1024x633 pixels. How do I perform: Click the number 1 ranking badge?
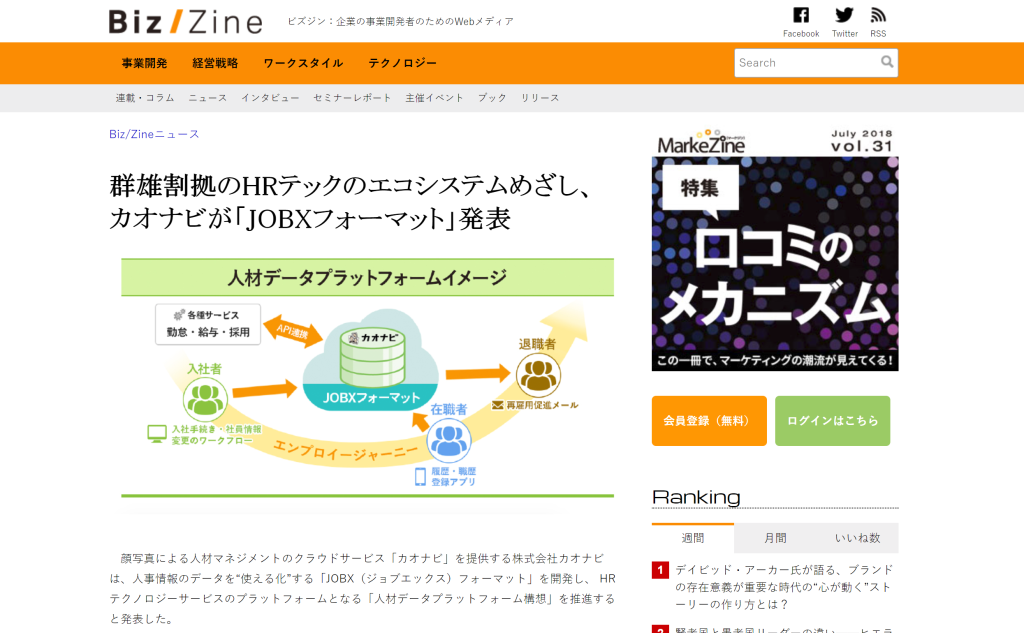(x=660, y=570)
